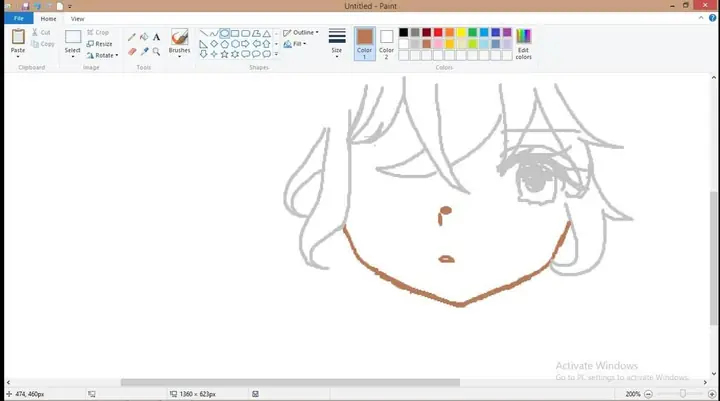Viewport: 720px width, 401px height.
Task: Open the File menu
Action: tap(18, 18)
